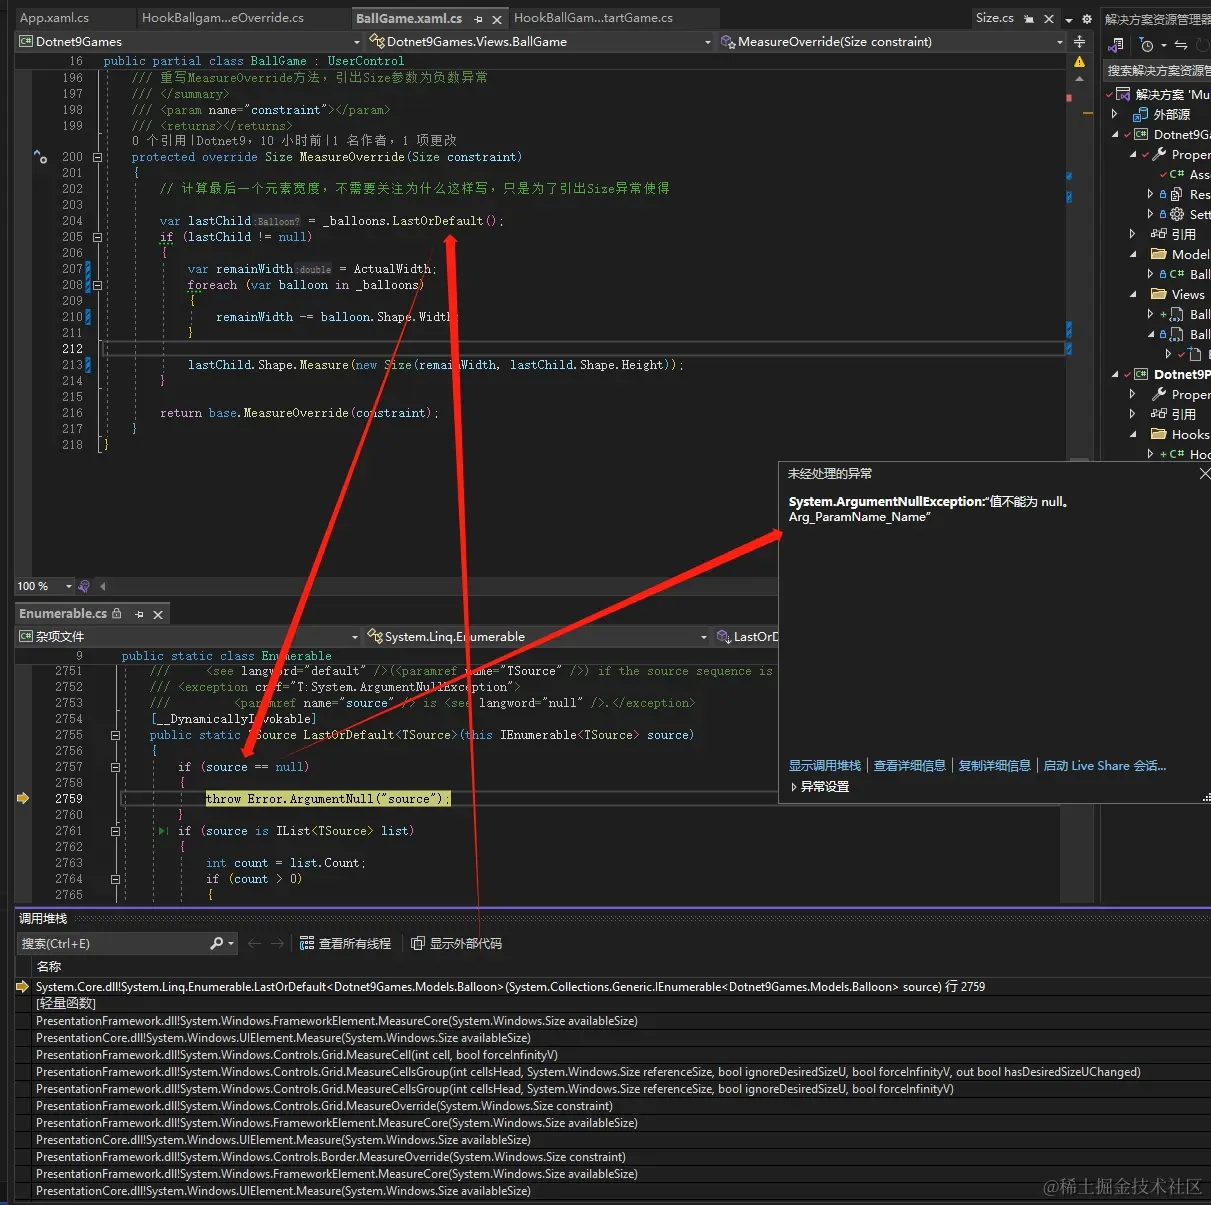Click the call stack search field
The height and width of the screenshot is (1205, 1211).
coord(114,944)
